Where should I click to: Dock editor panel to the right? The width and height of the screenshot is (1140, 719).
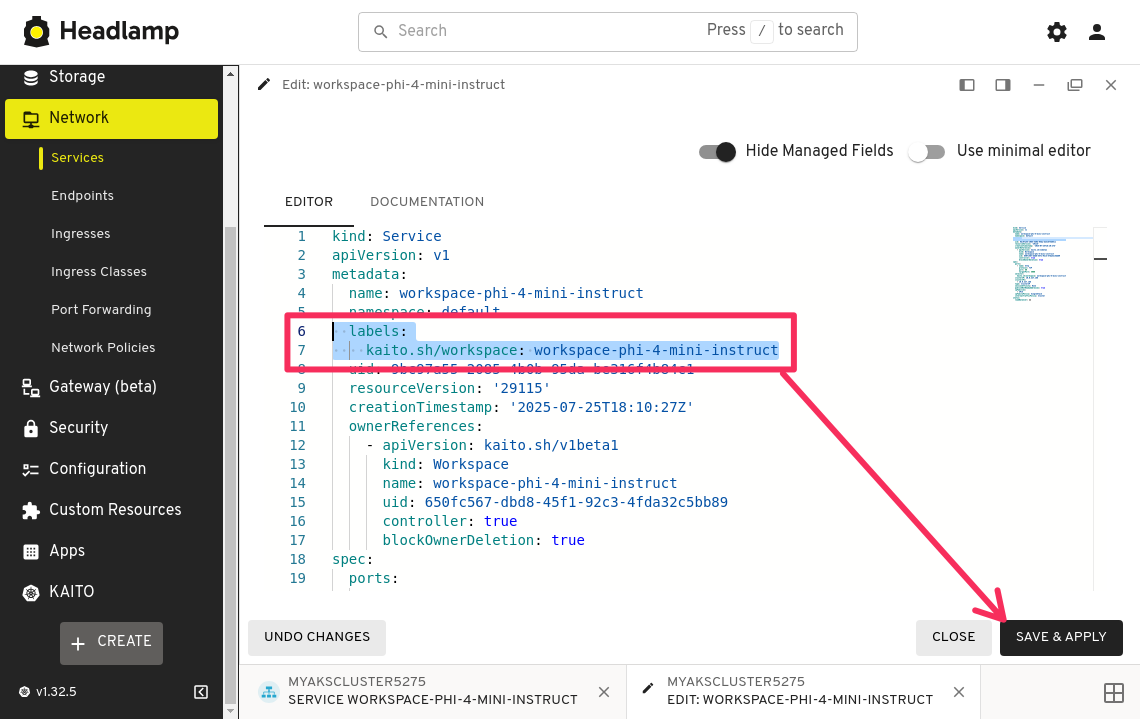[1003, 85]
